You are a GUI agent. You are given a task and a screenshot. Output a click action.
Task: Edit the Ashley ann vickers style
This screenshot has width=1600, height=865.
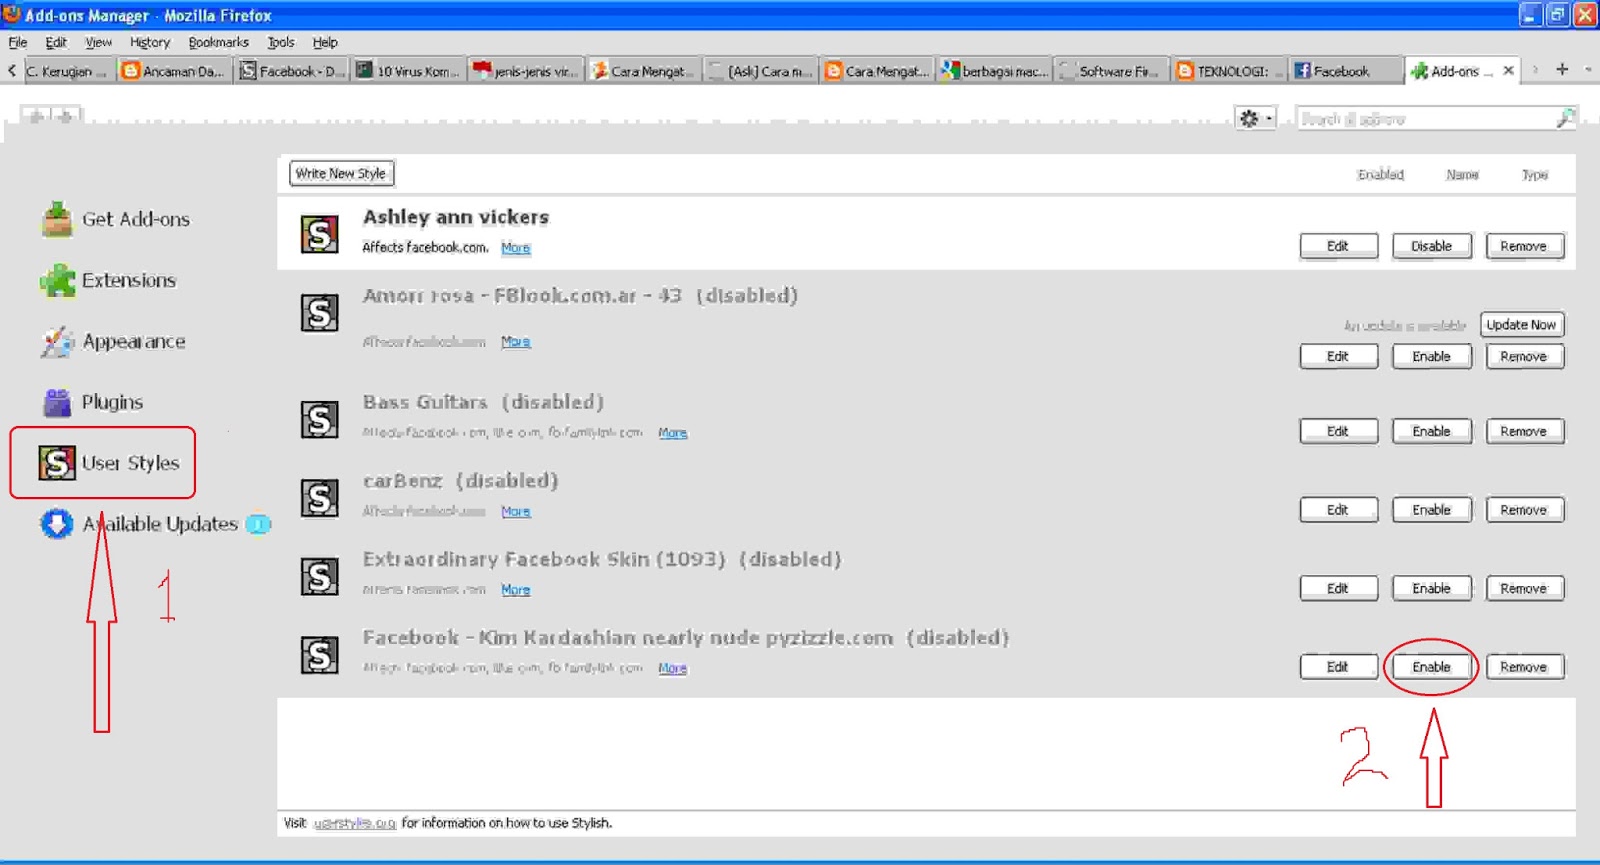point(1338,246)
